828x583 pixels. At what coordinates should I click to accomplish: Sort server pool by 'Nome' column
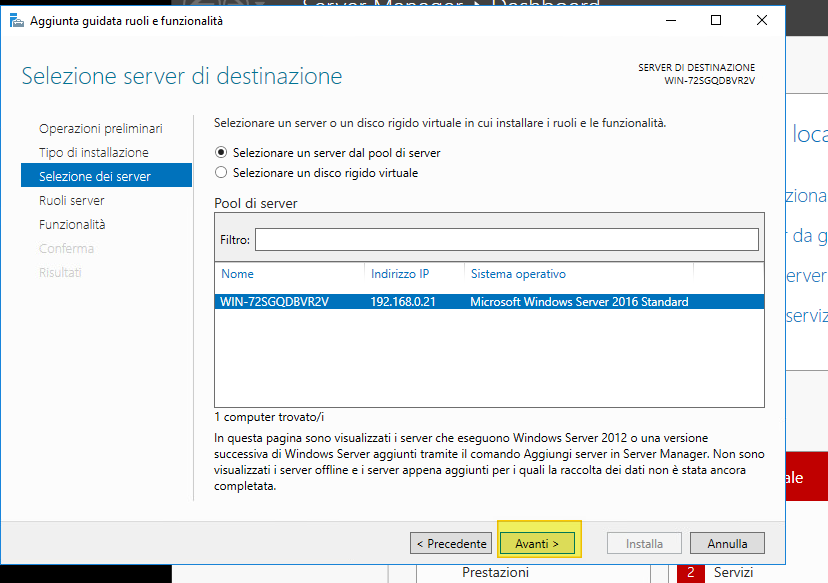coord(237,274)
